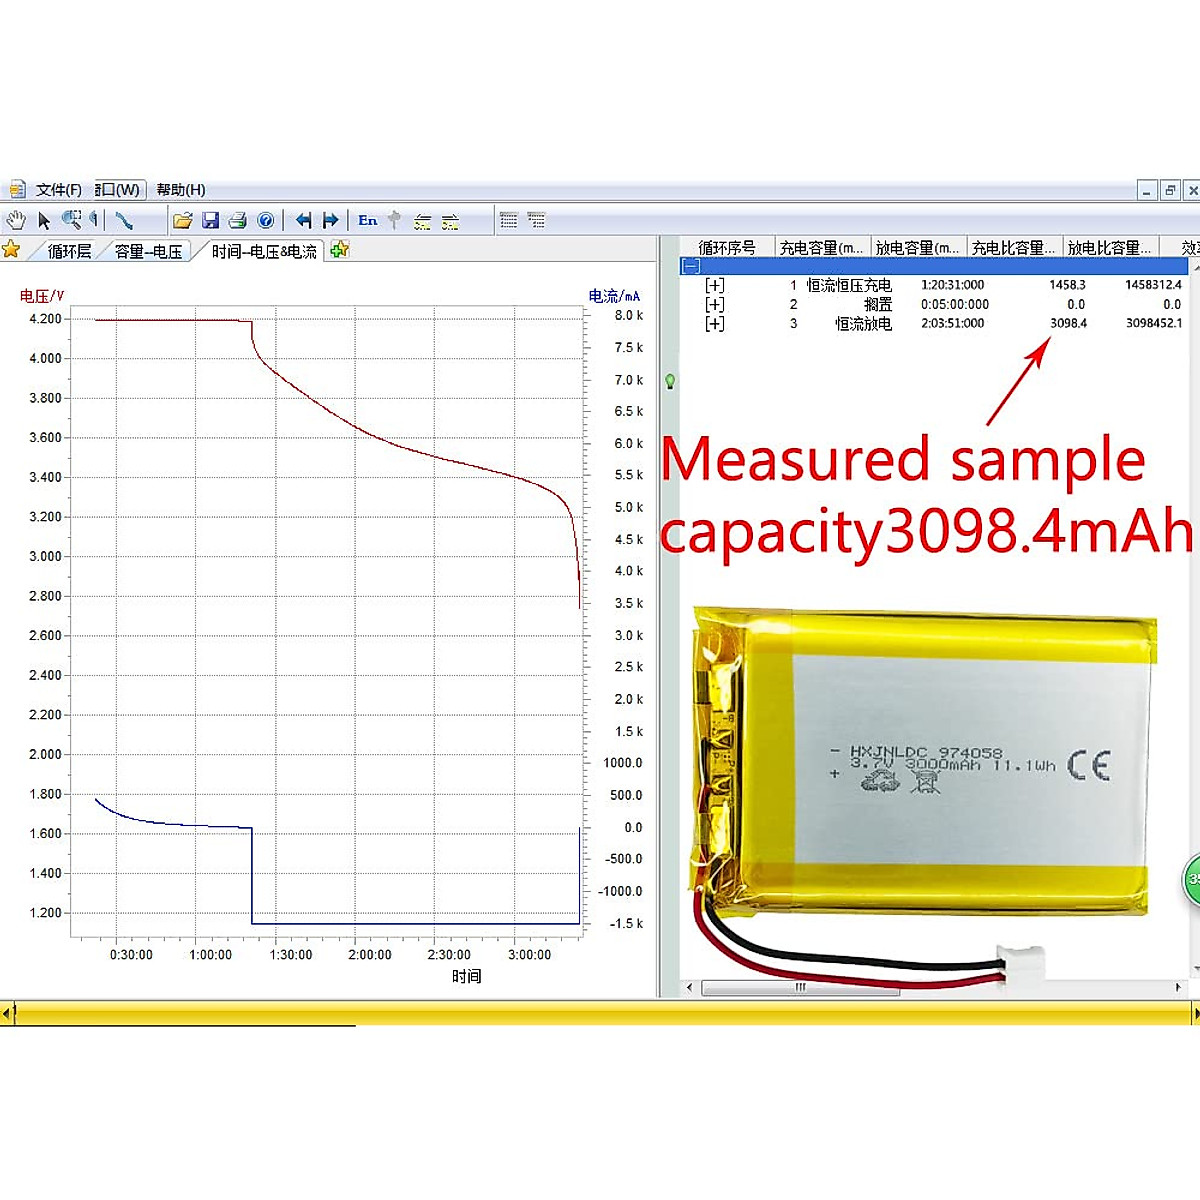Expand step 1 恒流恒压充电 row
1200x1200 pixels.
point(714,285)
